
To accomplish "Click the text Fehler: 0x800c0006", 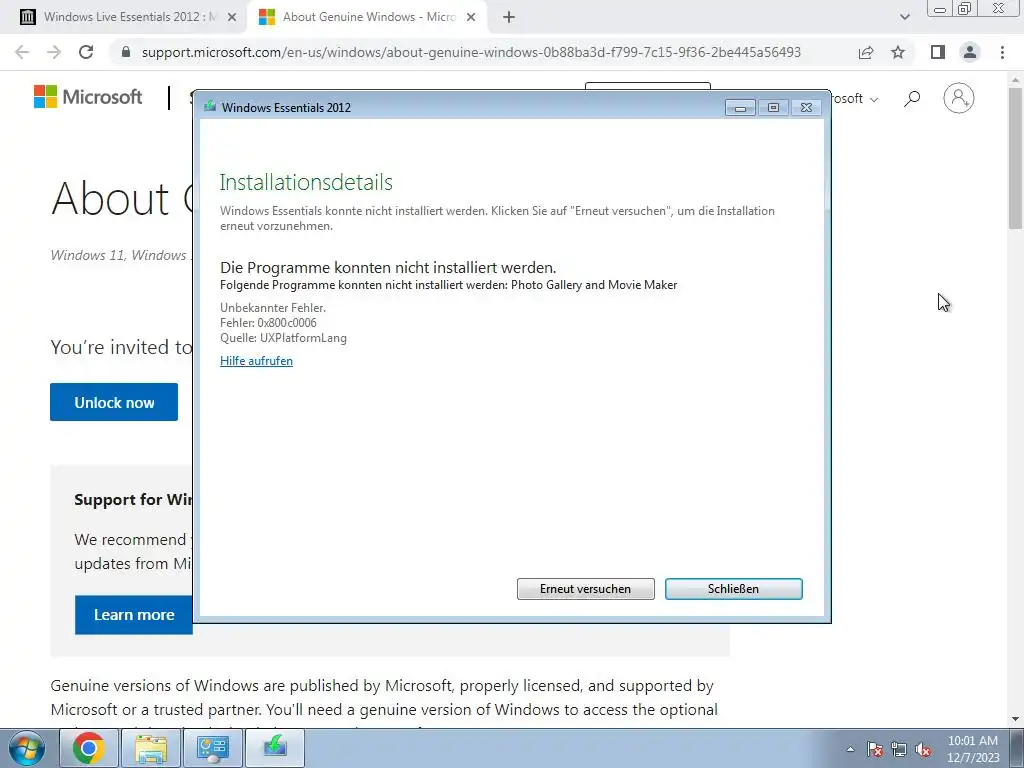I will point(268,323).
